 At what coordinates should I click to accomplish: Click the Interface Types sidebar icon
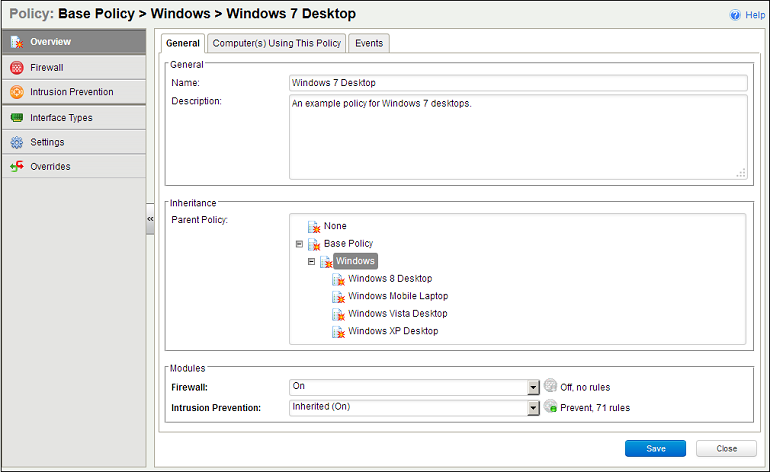pos(17,118)
